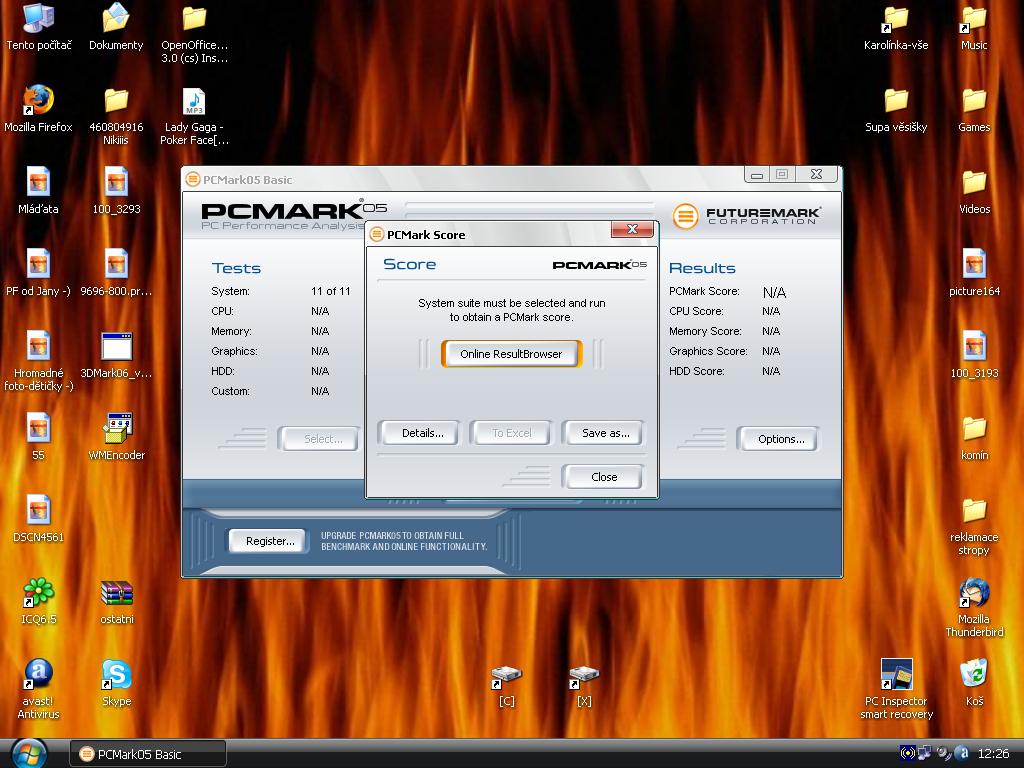Image resolution: width=1024 pixels, height=768 pixels.
Task: Launch PC Inspector smart recovery
Action: click(896, 689)
